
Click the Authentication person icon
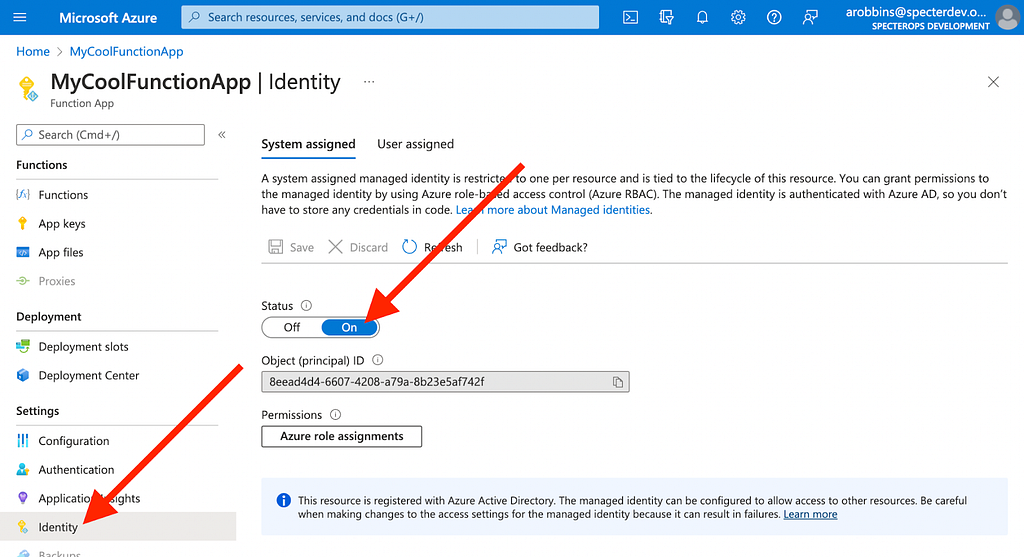[23, 469]
